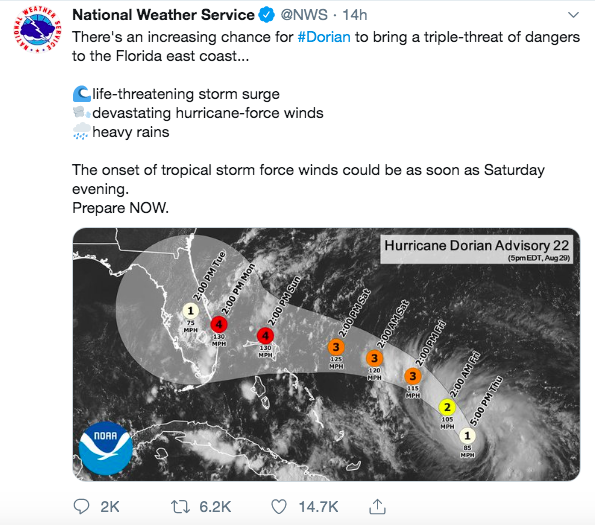Expand the tweet options chevron menu
The width and height of the screenshot is (595, 525).
(x=573, y=15)
